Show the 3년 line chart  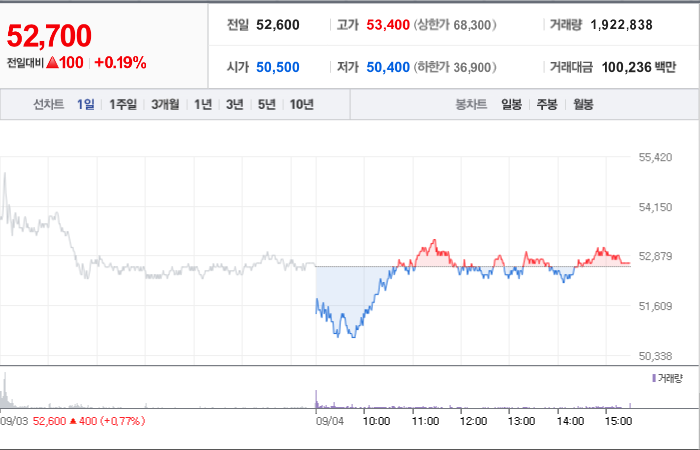pos(234,105)
